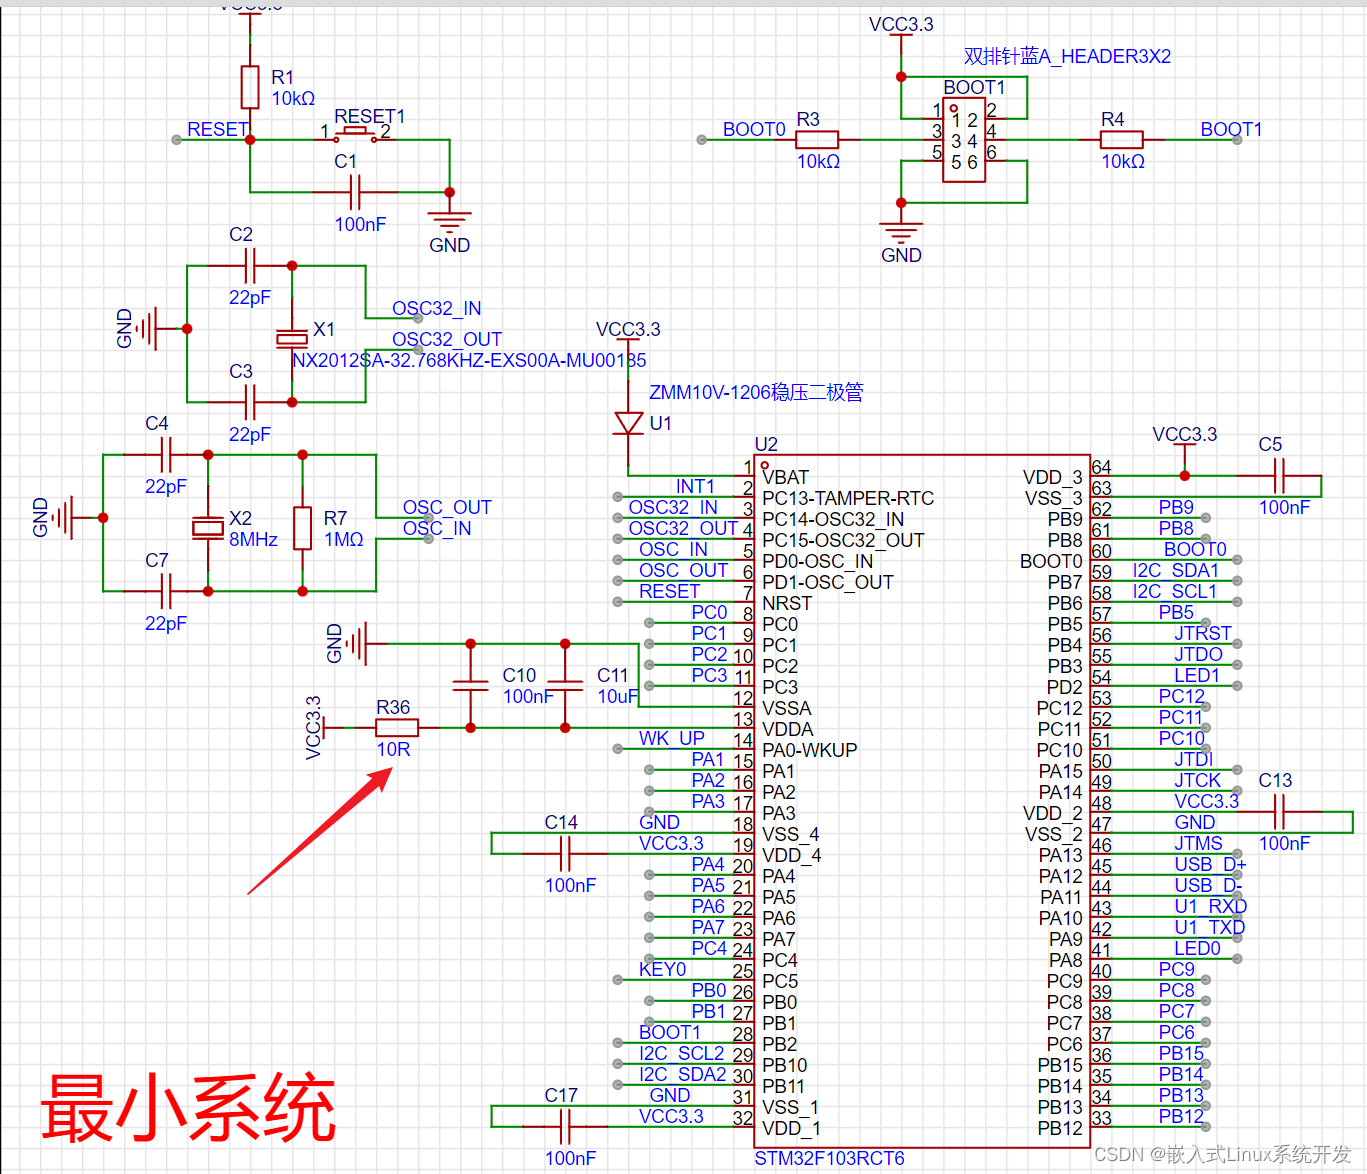Select capacitor C2 22pF symbol
Image resolution: width=1367 pixels, height=1174 pixels.
(250, 266)
